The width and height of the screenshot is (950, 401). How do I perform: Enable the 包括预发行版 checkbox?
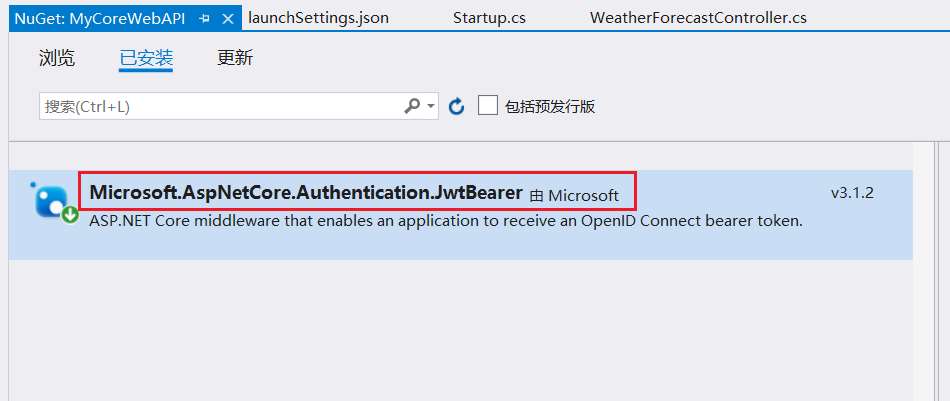(488, 106)
